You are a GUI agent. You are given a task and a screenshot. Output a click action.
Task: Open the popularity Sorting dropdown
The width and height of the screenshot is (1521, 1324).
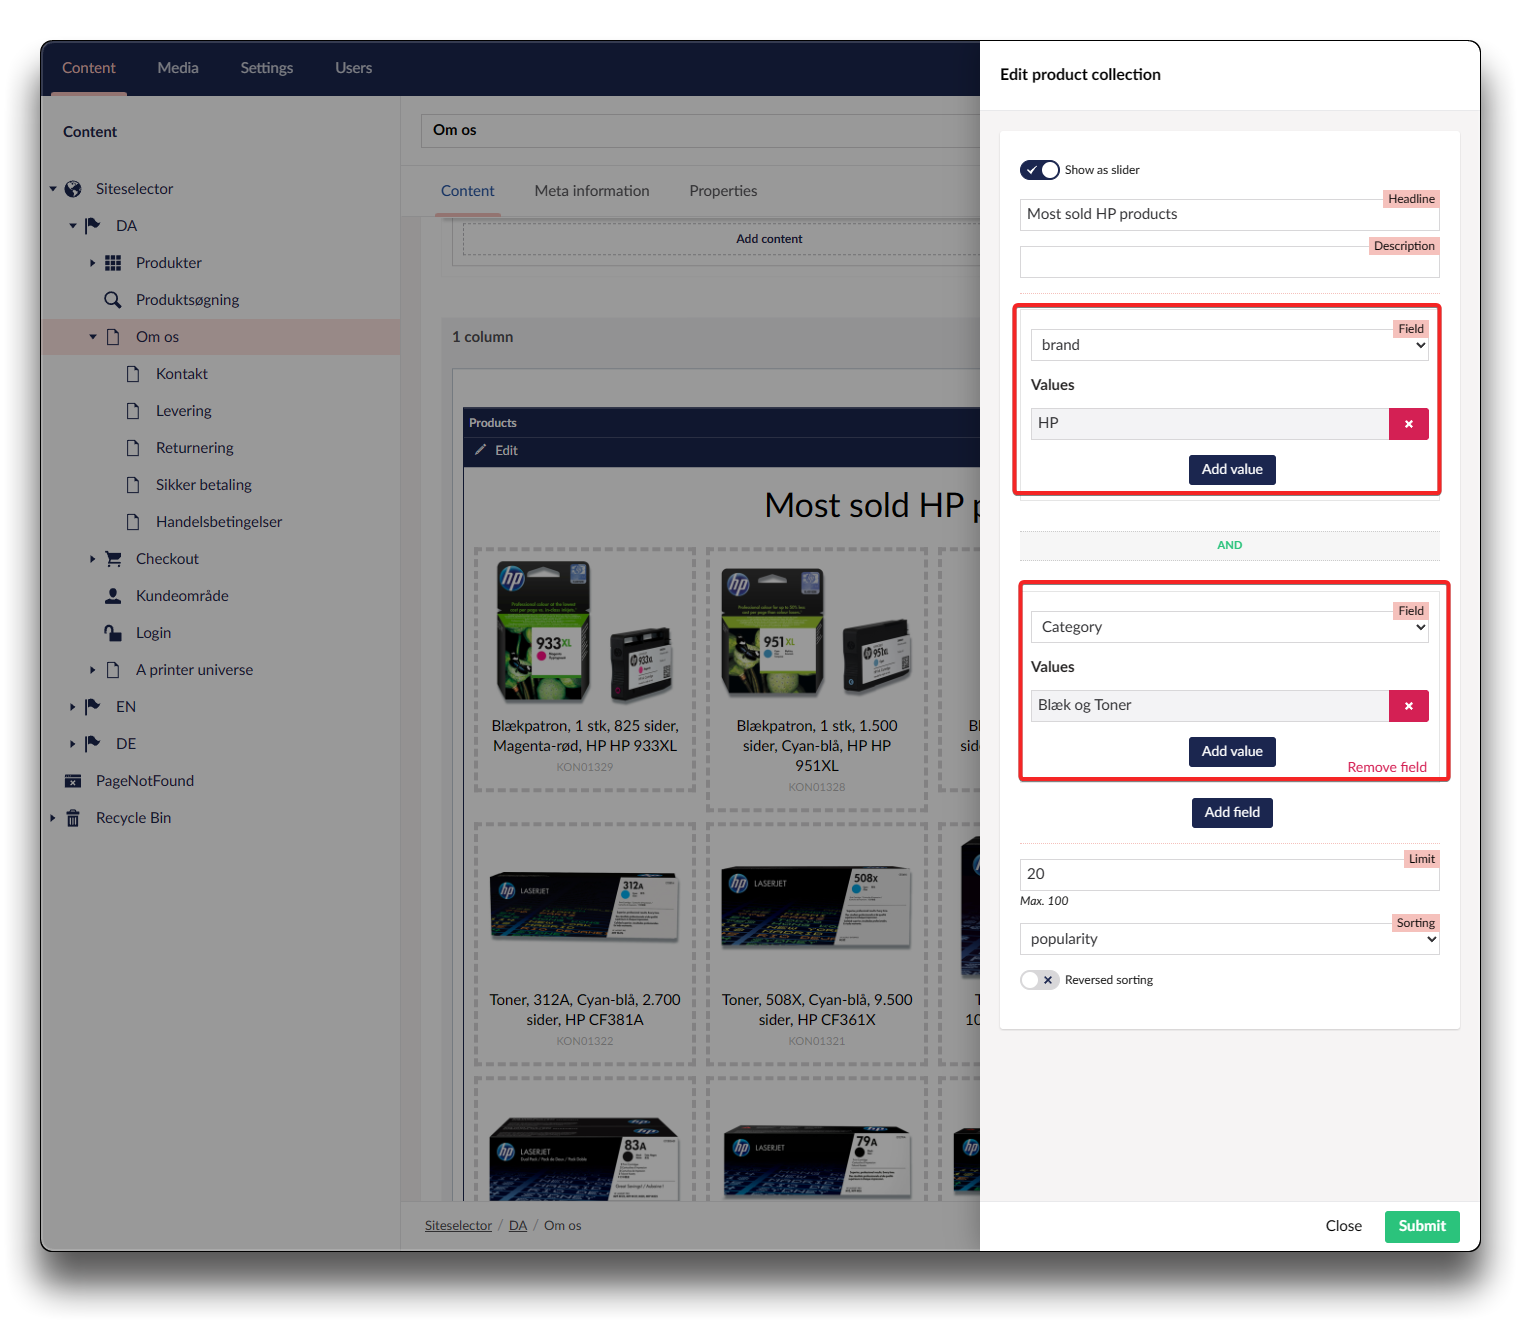[1229, 939]
